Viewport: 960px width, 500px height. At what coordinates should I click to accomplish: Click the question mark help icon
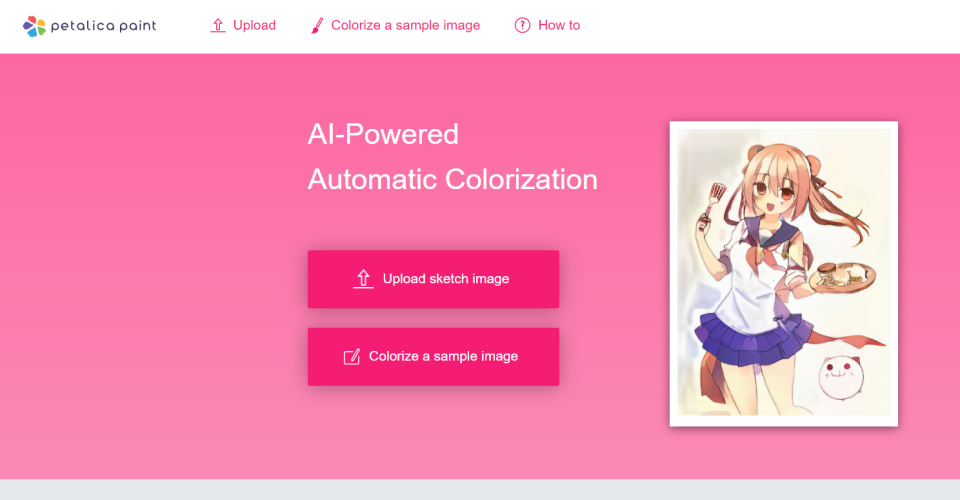[522, 26]
